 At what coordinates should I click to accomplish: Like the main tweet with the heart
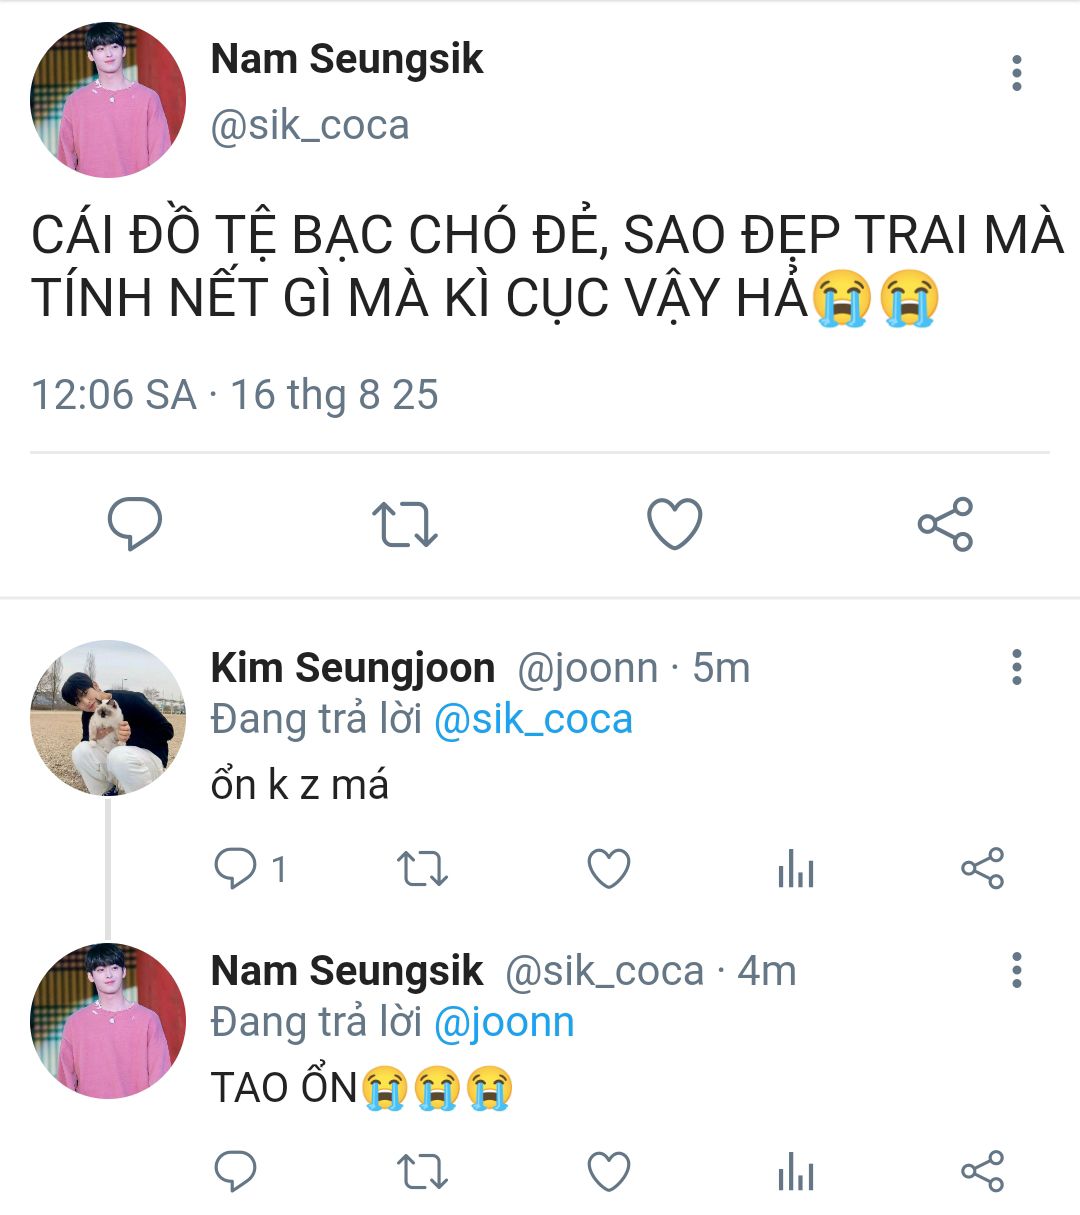(x=675, y=524)
